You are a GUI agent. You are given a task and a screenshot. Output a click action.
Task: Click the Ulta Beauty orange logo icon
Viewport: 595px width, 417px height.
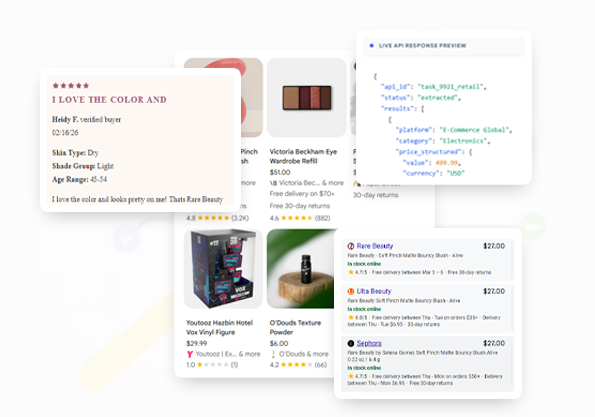pyautogui.click(x=351, y=291)
